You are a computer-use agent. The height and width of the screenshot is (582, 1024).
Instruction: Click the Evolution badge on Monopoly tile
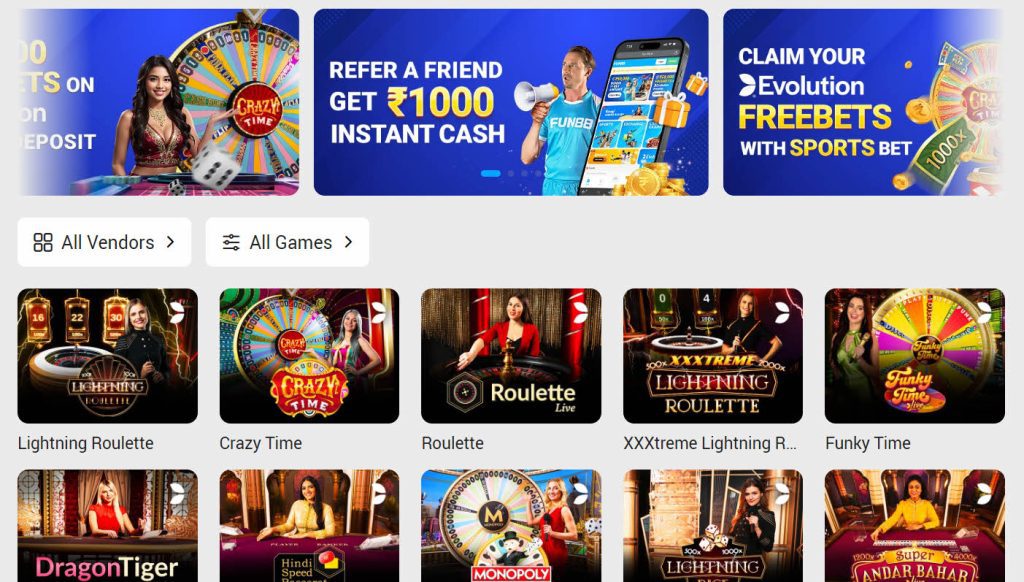pos(580,493)
